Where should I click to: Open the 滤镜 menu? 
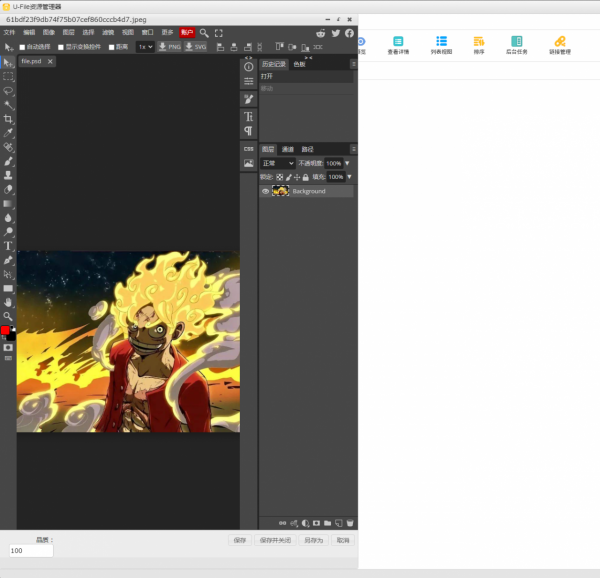[108, 33]
